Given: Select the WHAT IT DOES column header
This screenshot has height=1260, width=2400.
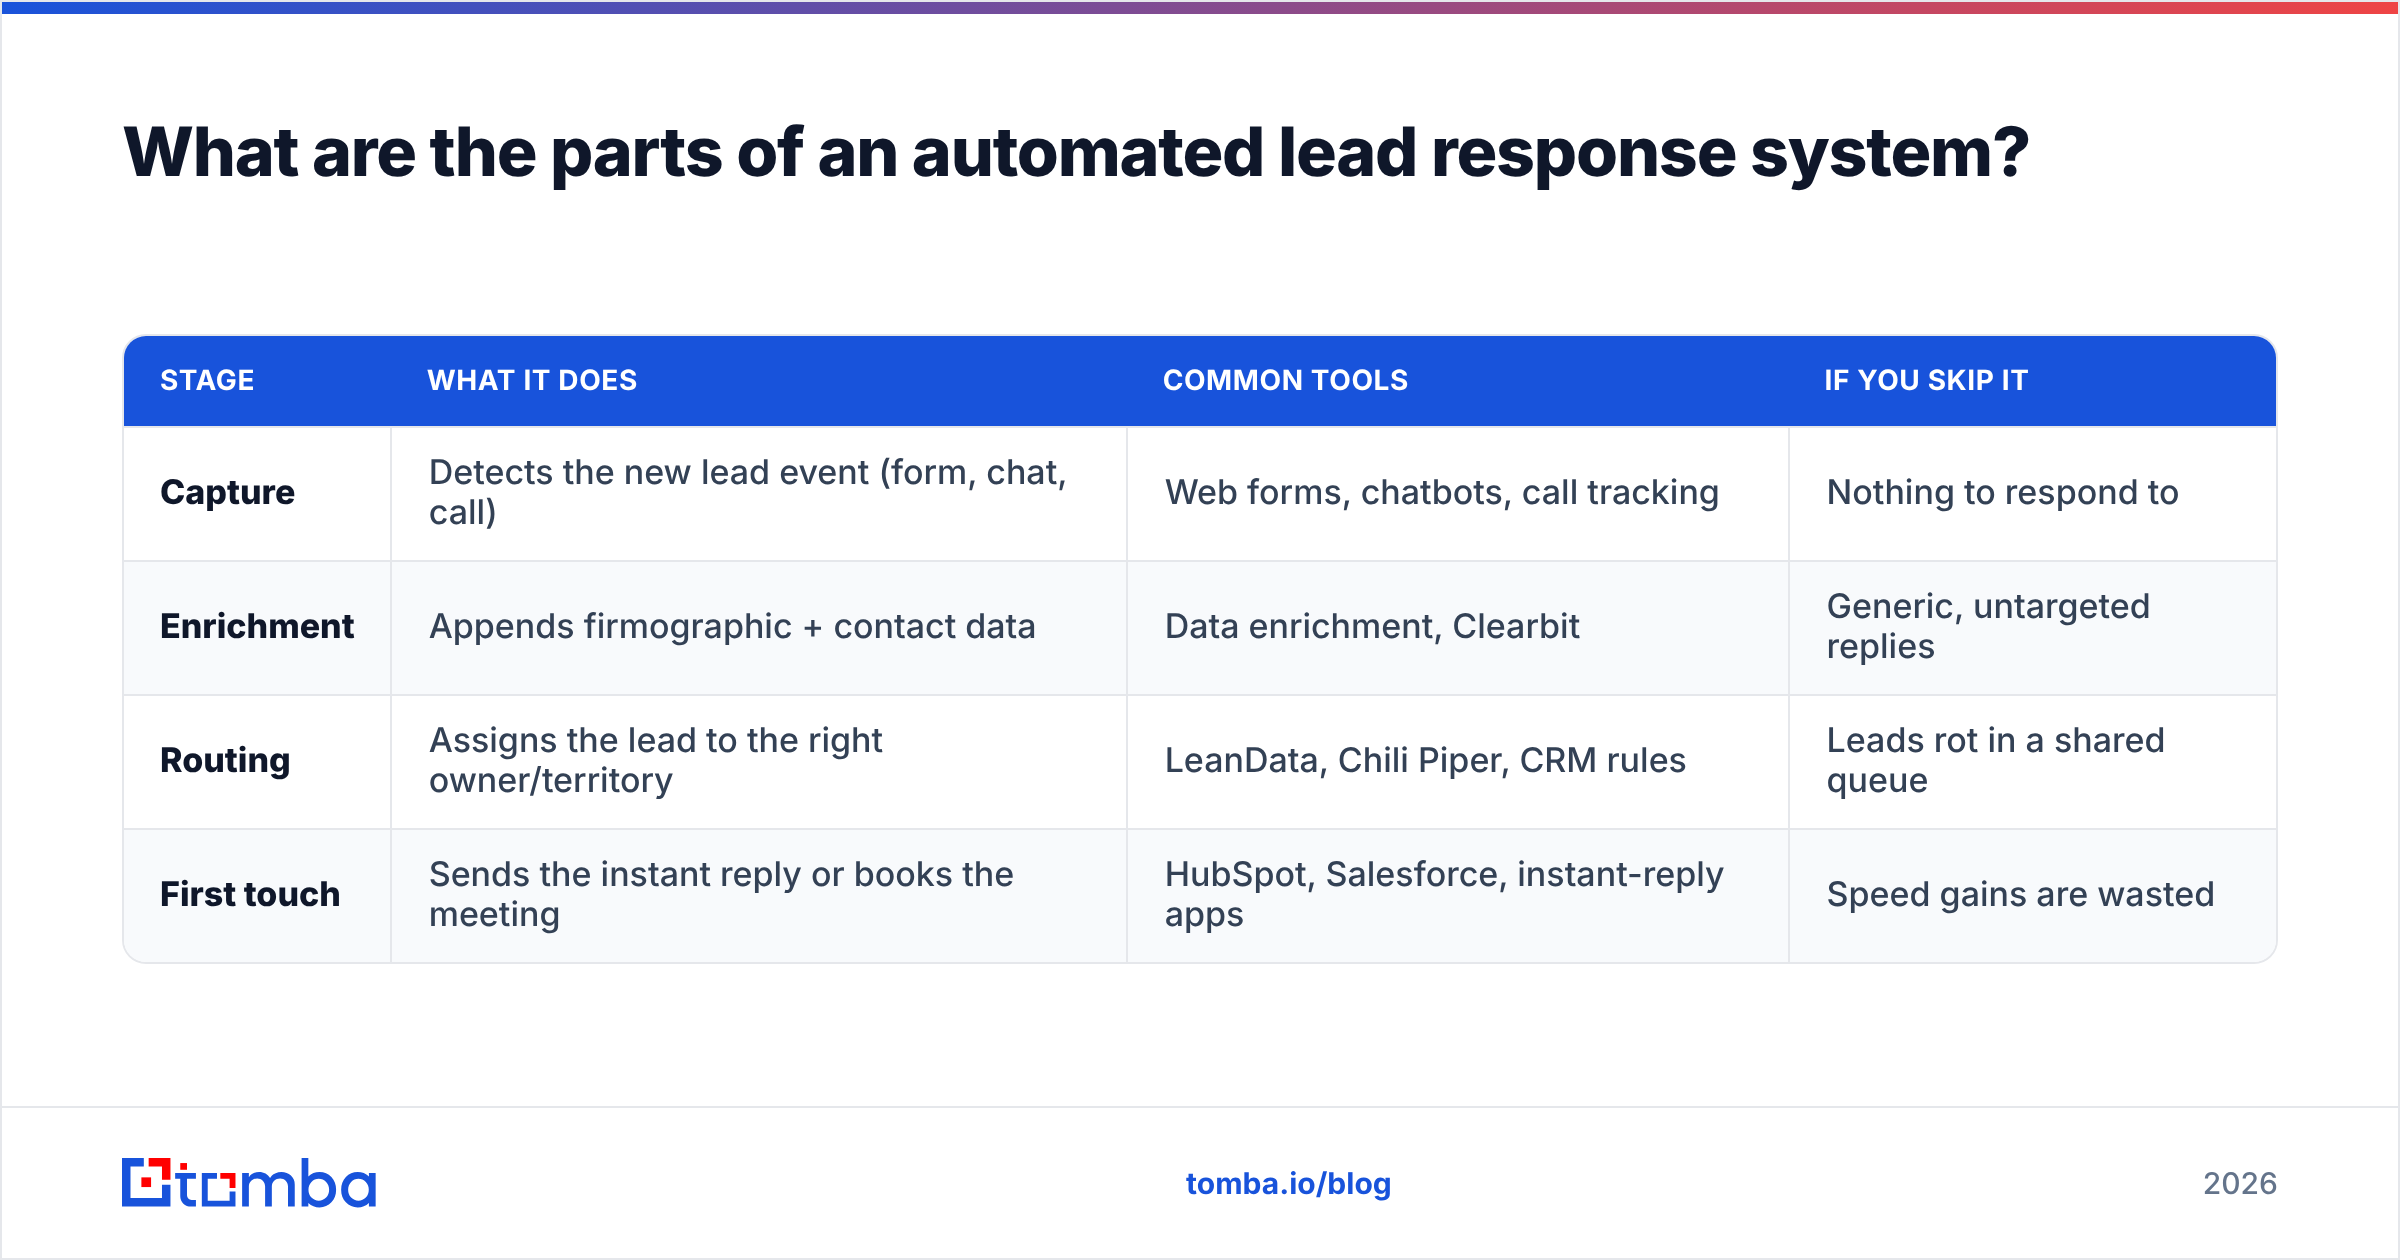Looking at the screenshot, I should [x=532, y=380].
